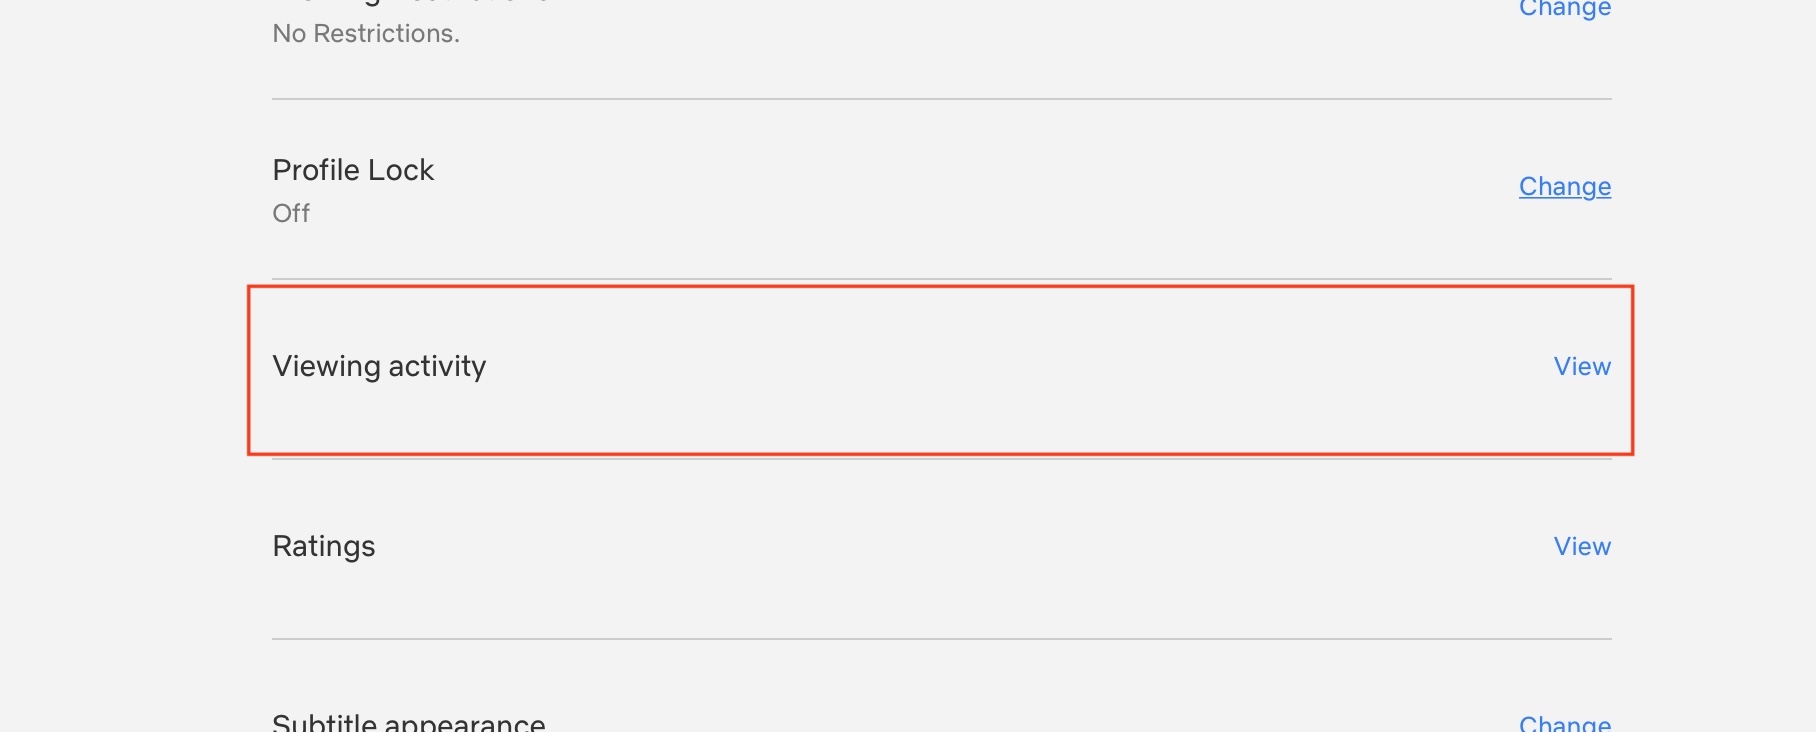Select the Profile Lock heading
Image resolution: width=1816 pixels, height=732 pixels.
[x=353, y=170]
